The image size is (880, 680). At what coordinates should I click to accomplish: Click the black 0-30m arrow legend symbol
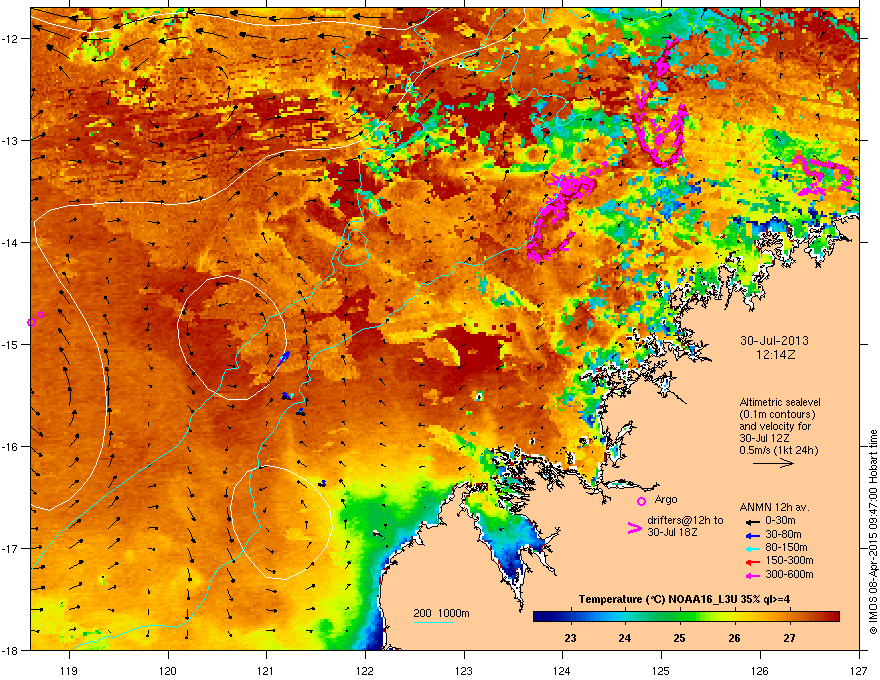point(752,521)
